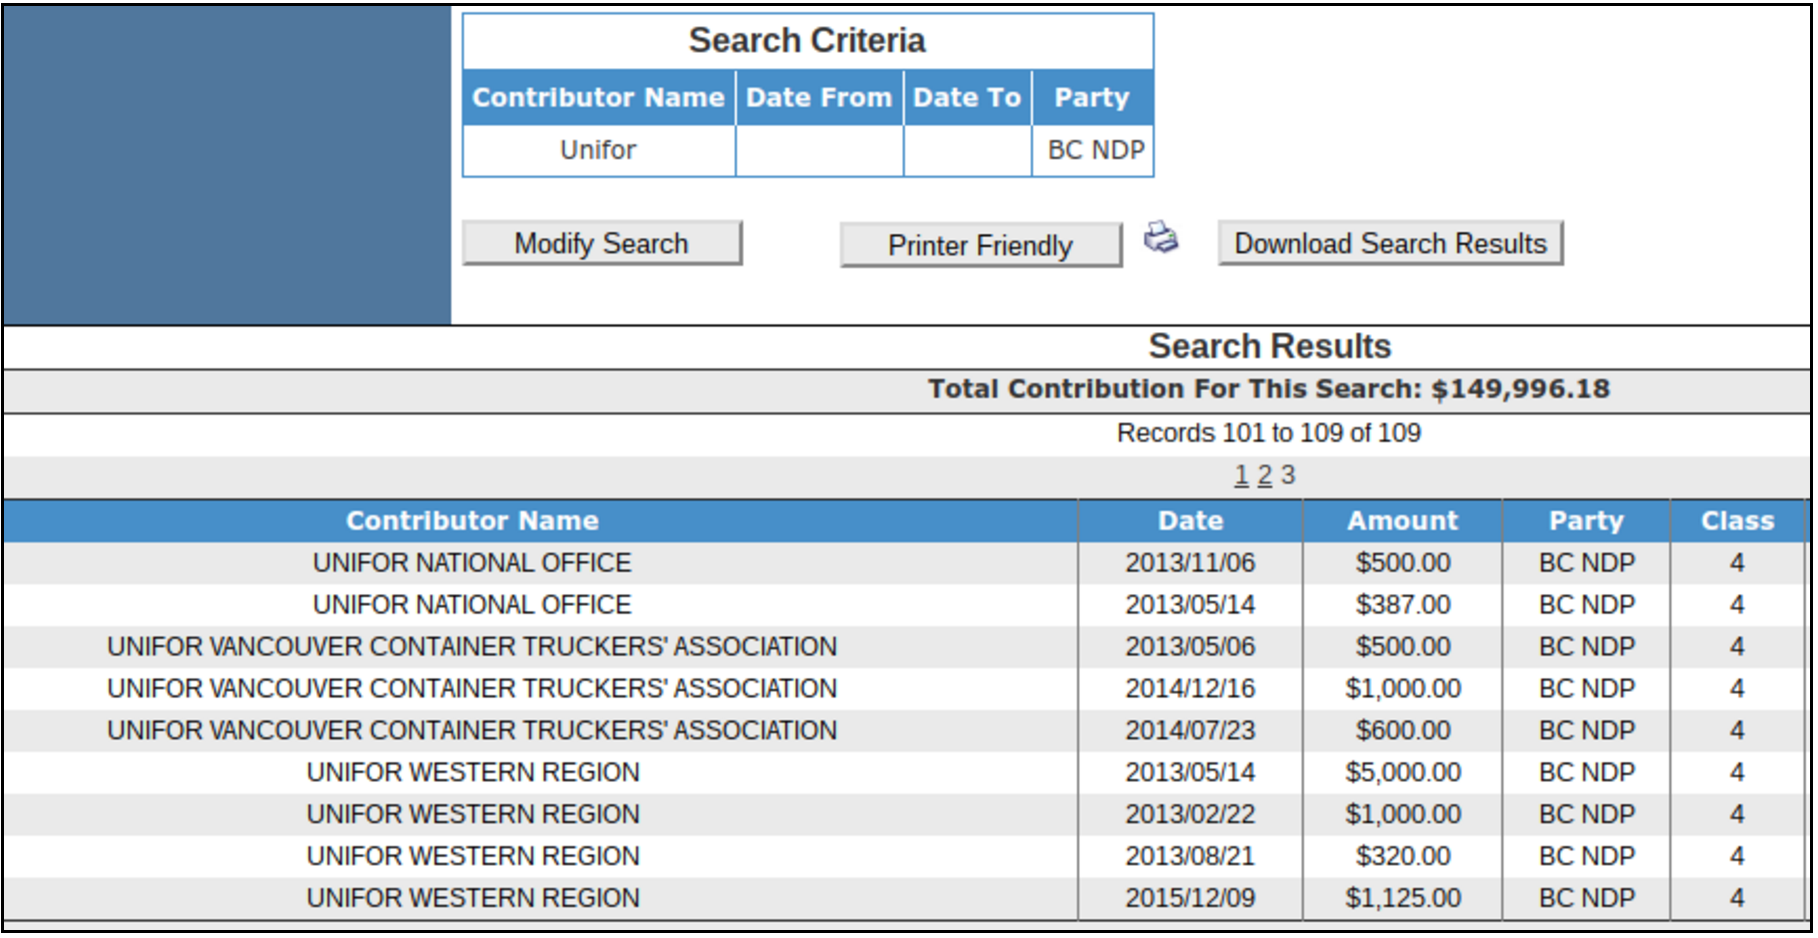Select date 2013/05/06

[1190, 647]
